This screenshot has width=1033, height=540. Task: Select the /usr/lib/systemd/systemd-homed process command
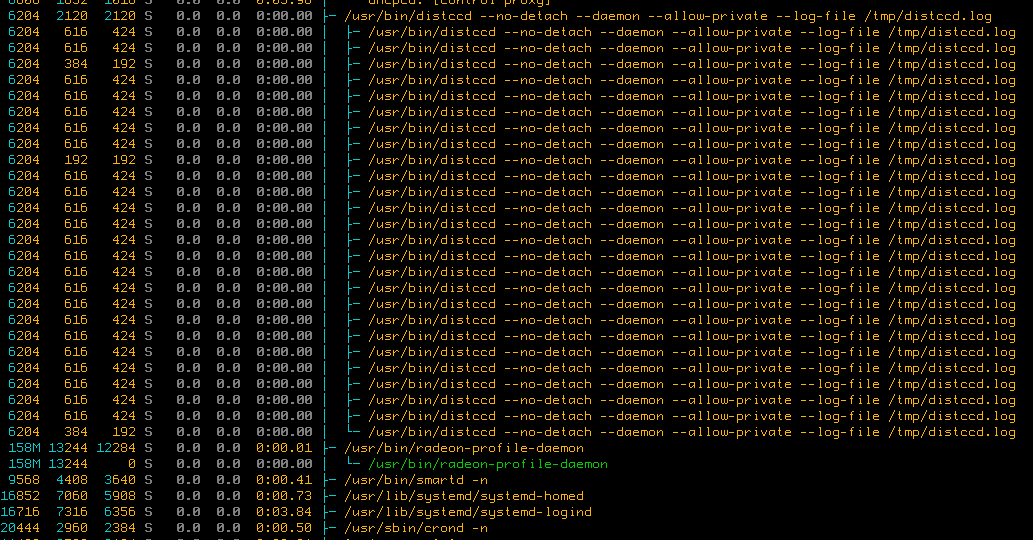tap(464, 496)
